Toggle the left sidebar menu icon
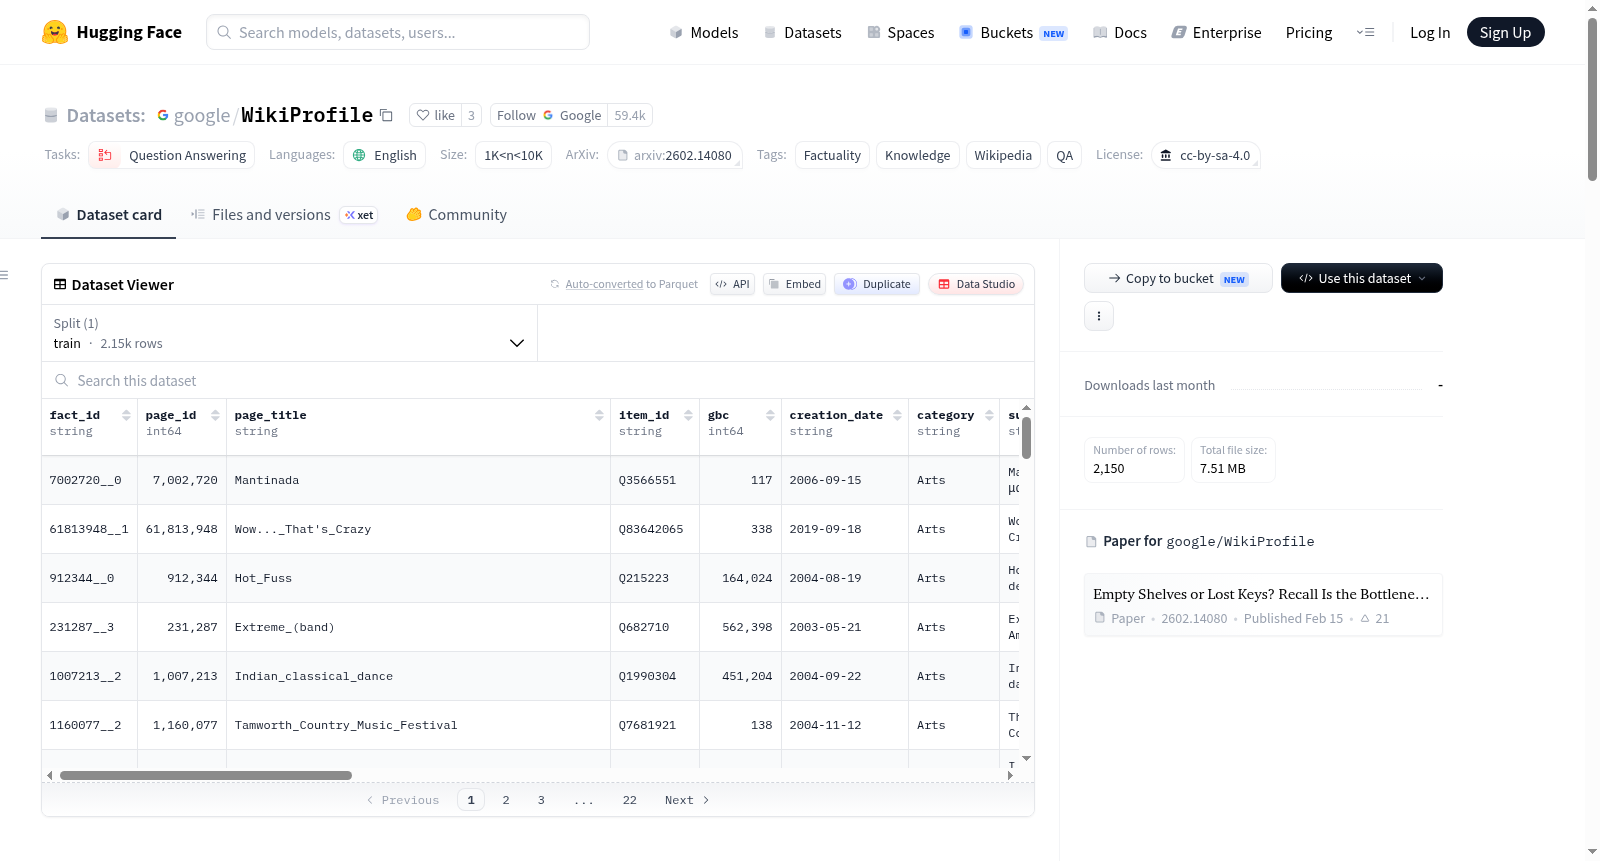Screen dimensions: 1600x861 [5, 275]
